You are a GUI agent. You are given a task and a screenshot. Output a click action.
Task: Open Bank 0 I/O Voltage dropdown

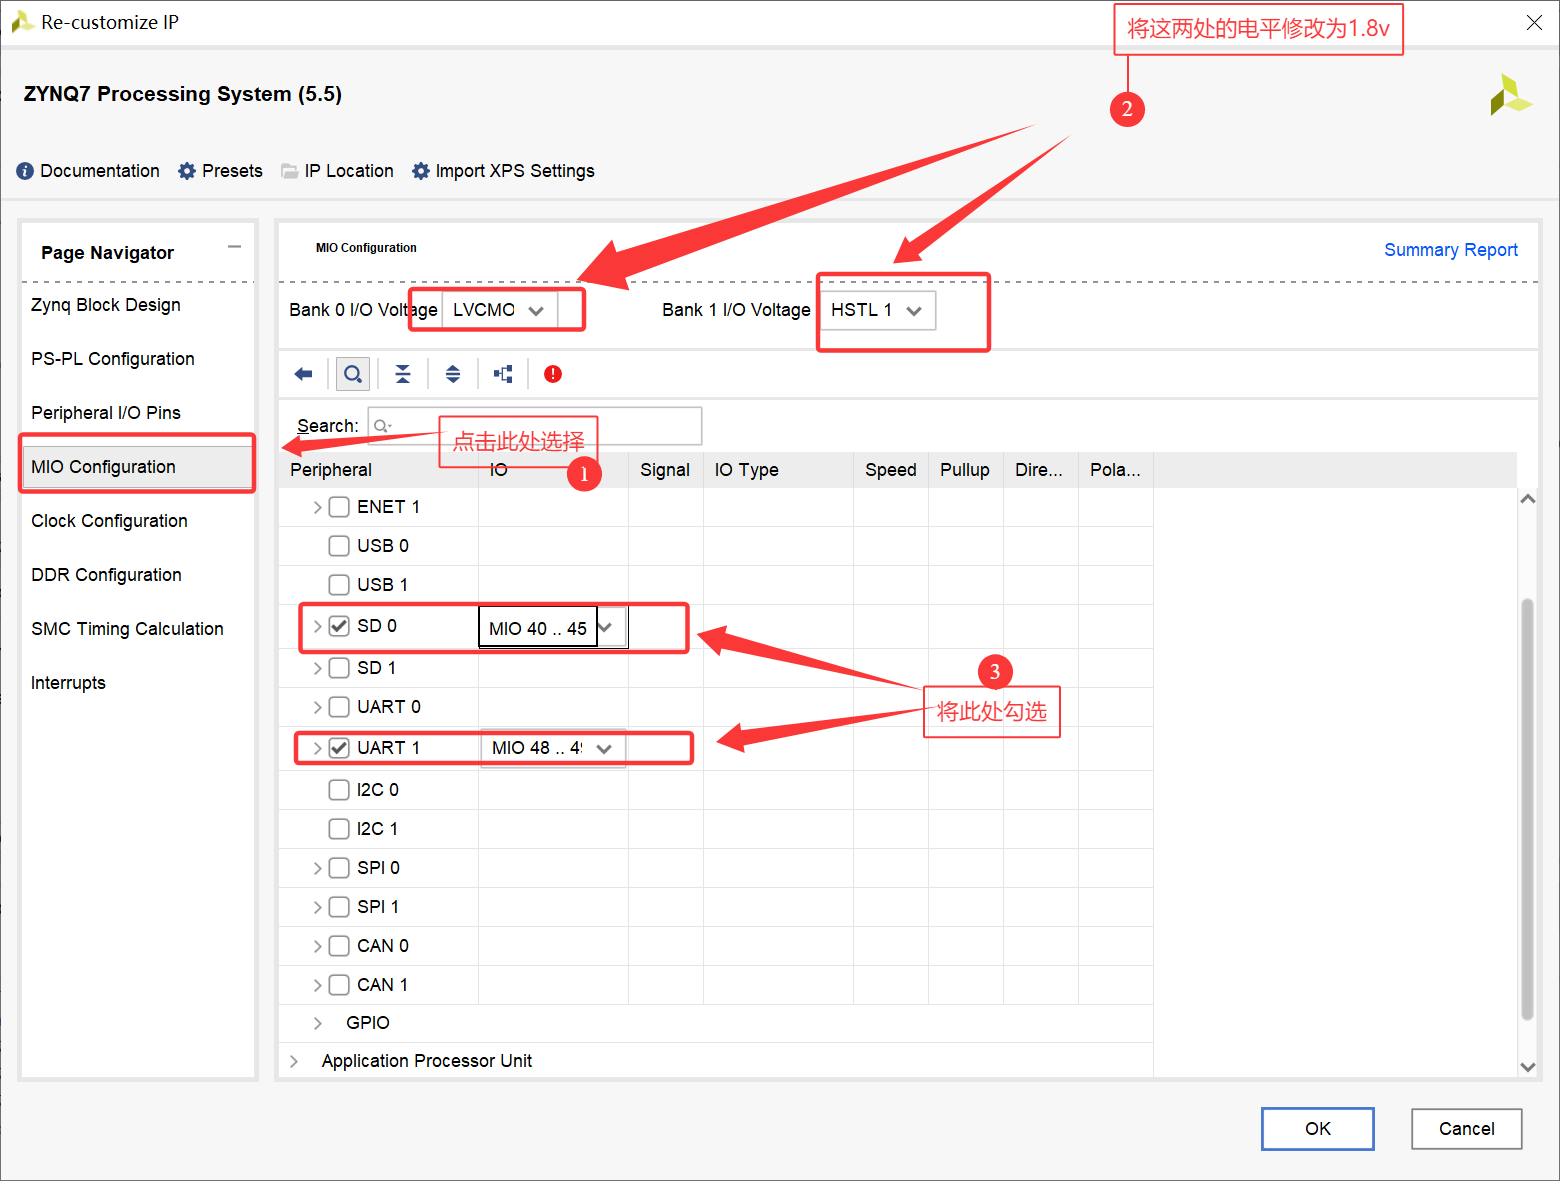point(499,310)
